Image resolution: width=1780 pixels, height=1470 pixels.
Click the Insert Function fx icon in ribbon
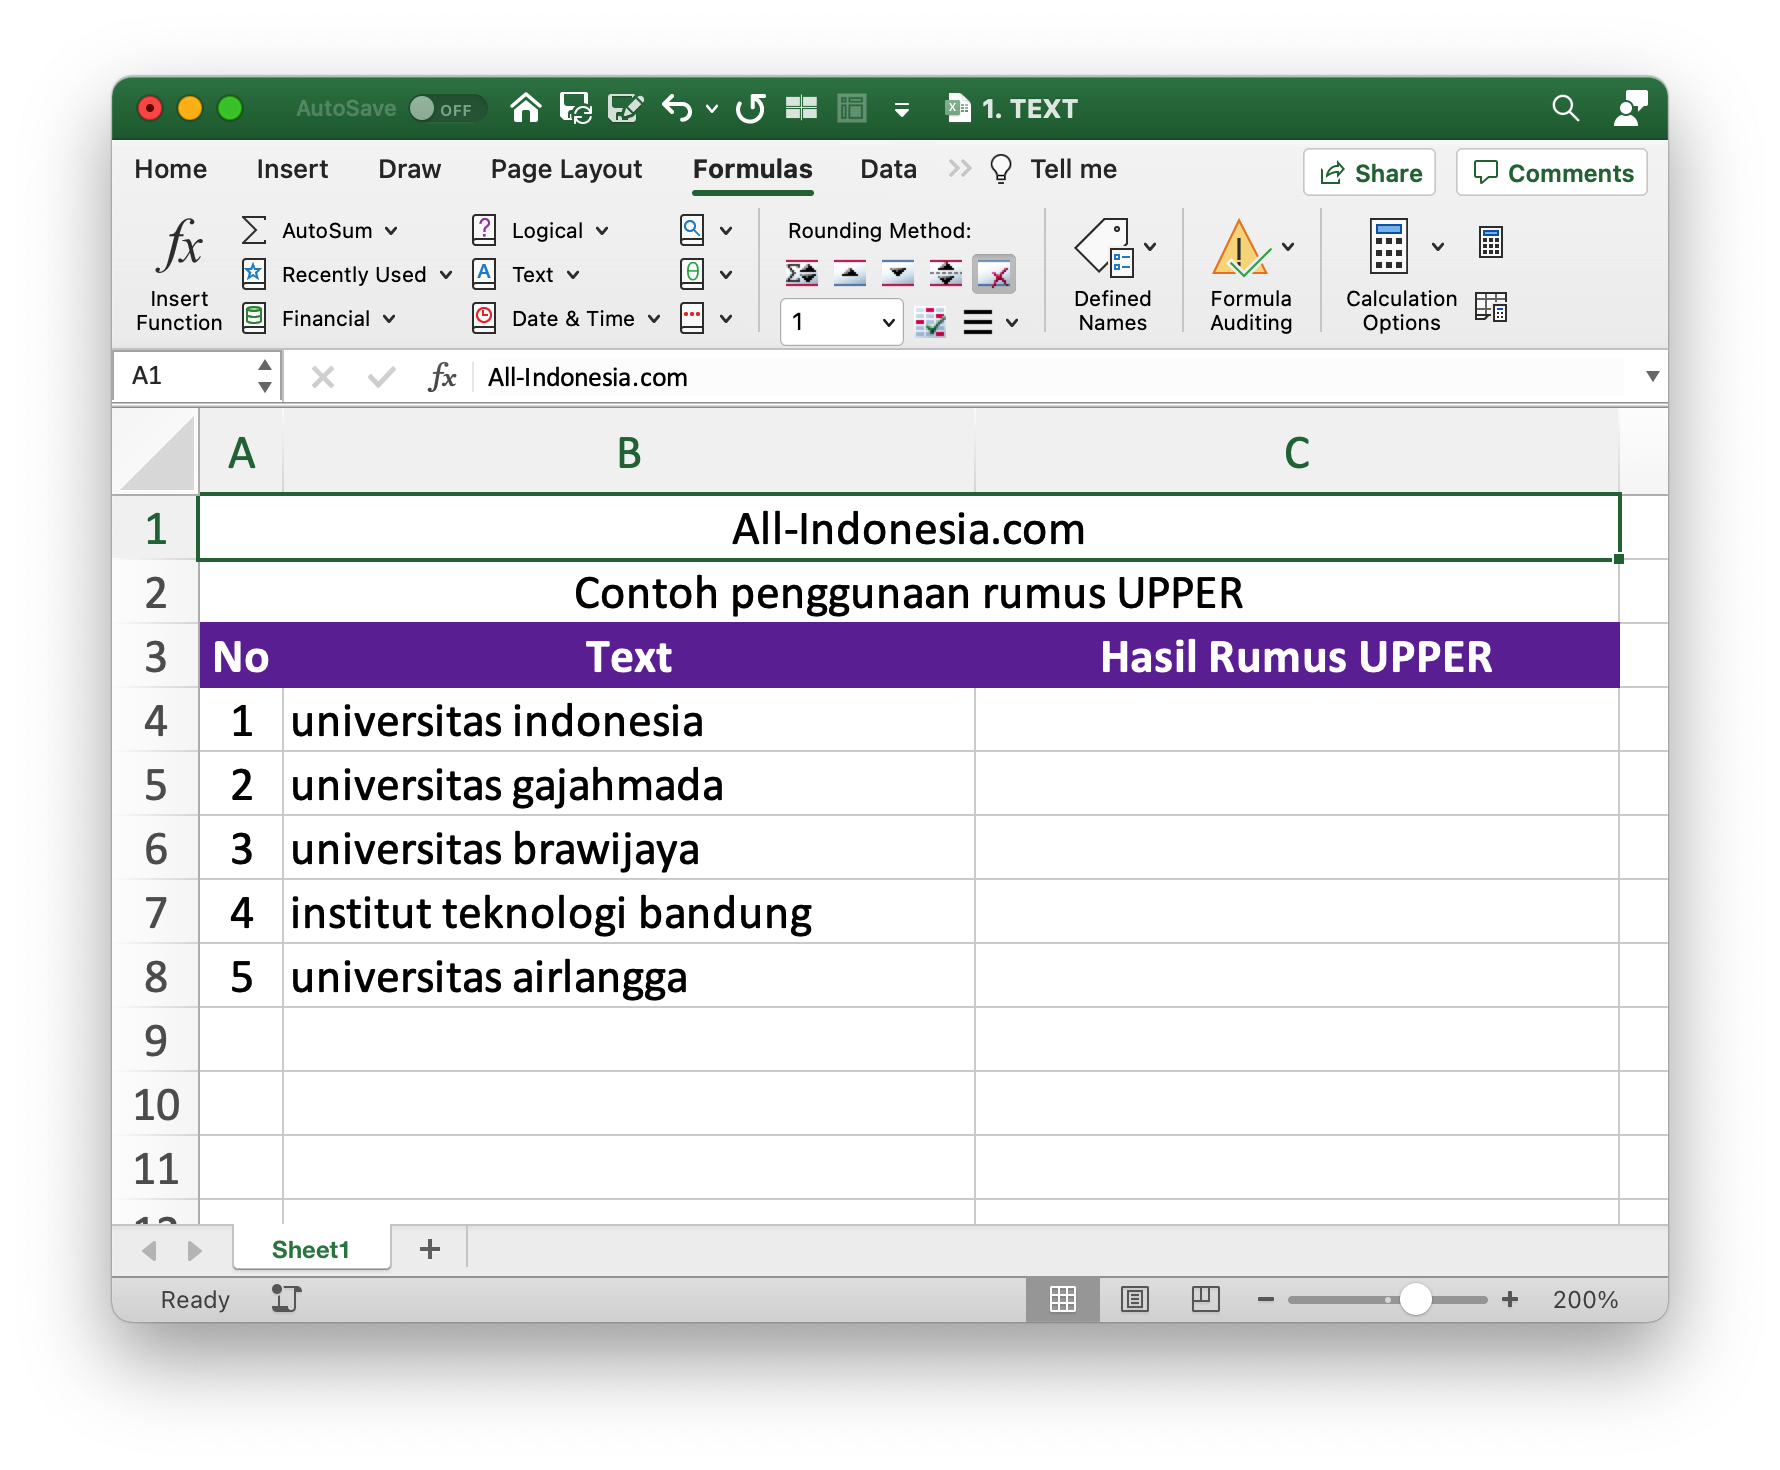[179, 246]
